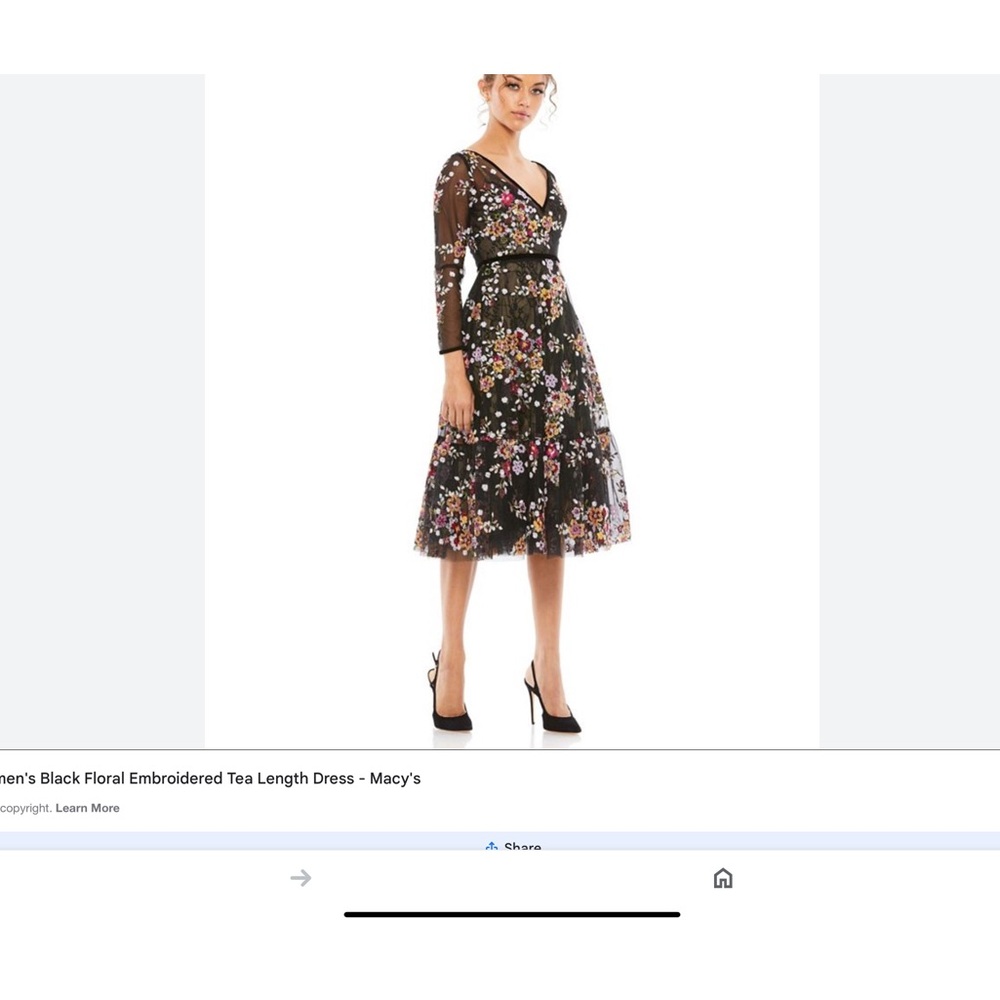
Task: Open the Black Floral Embroidered Tea Length Dress title
Action: [x=210, y=778]
